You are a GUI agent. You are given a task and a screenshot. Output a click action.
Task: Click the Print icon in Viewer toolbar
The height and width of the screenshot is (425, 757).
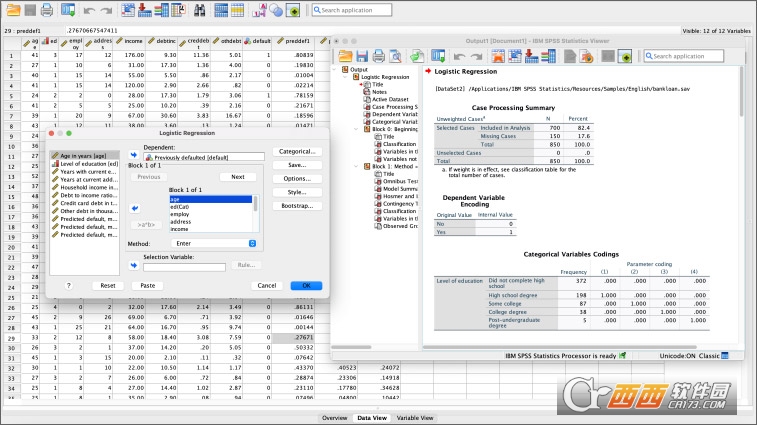(x=378, y=56)
